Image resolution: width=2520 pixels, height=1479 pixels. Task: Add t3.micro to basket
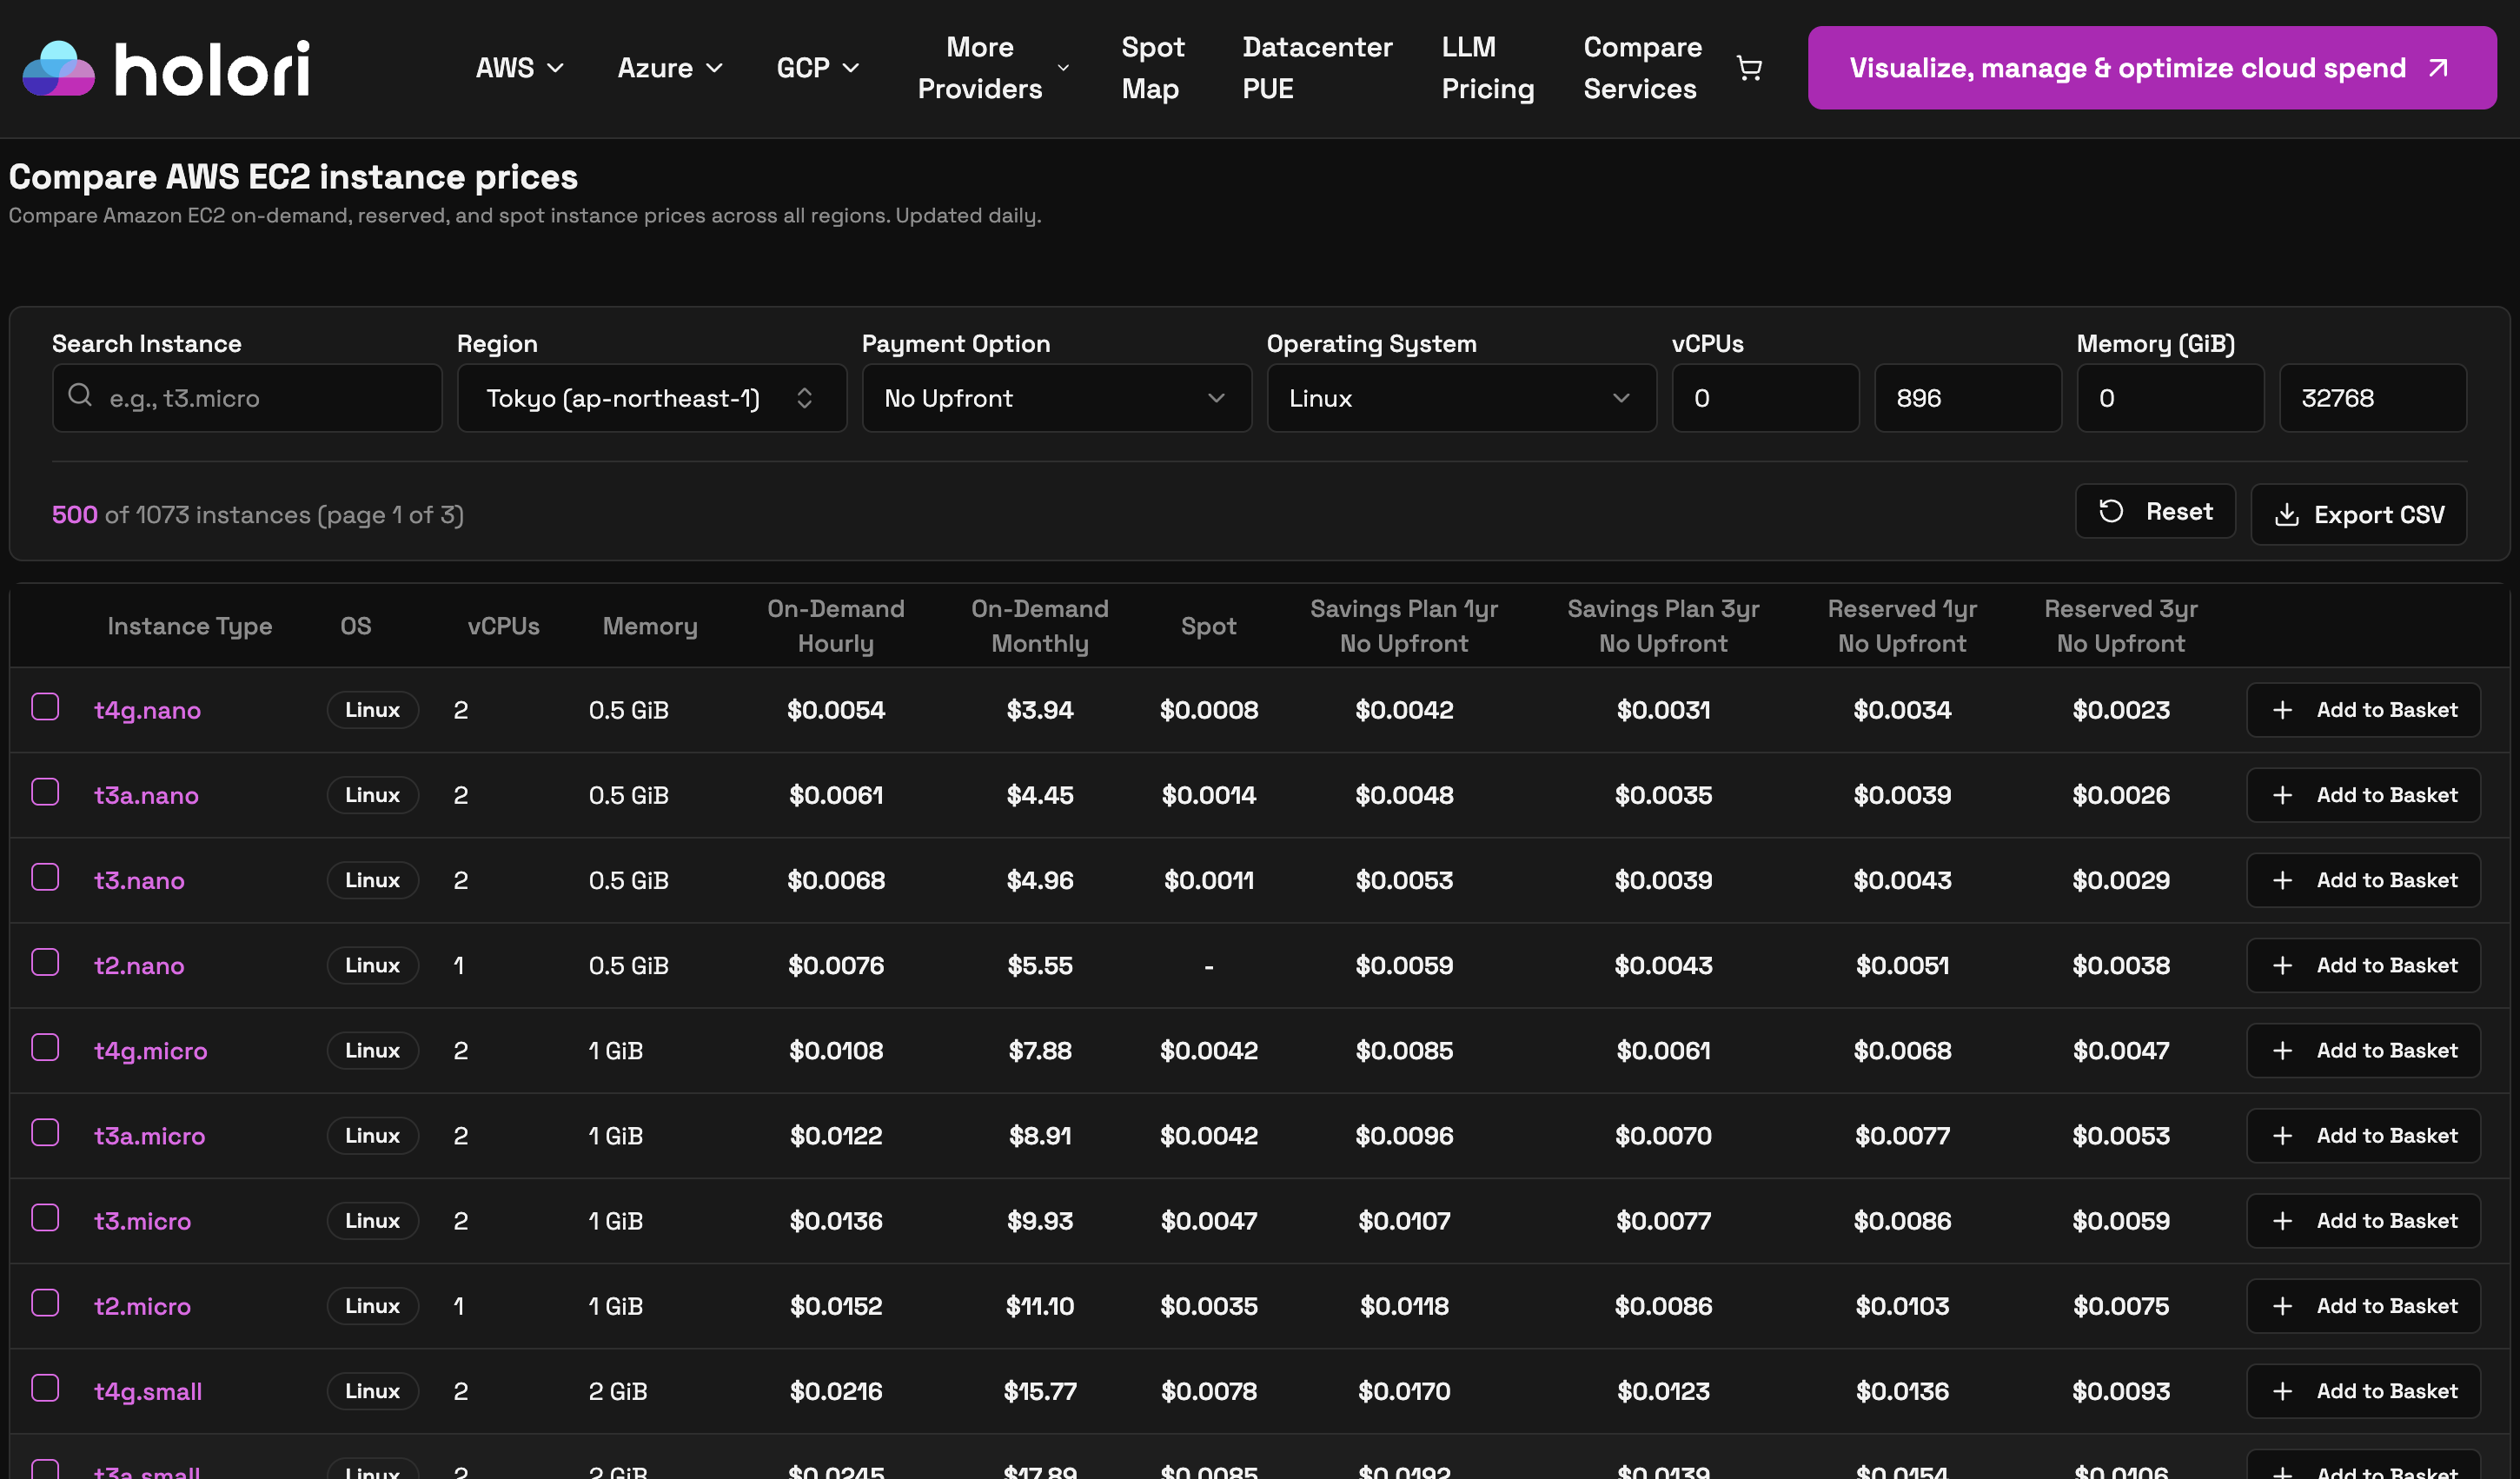click(2363, 1221)
